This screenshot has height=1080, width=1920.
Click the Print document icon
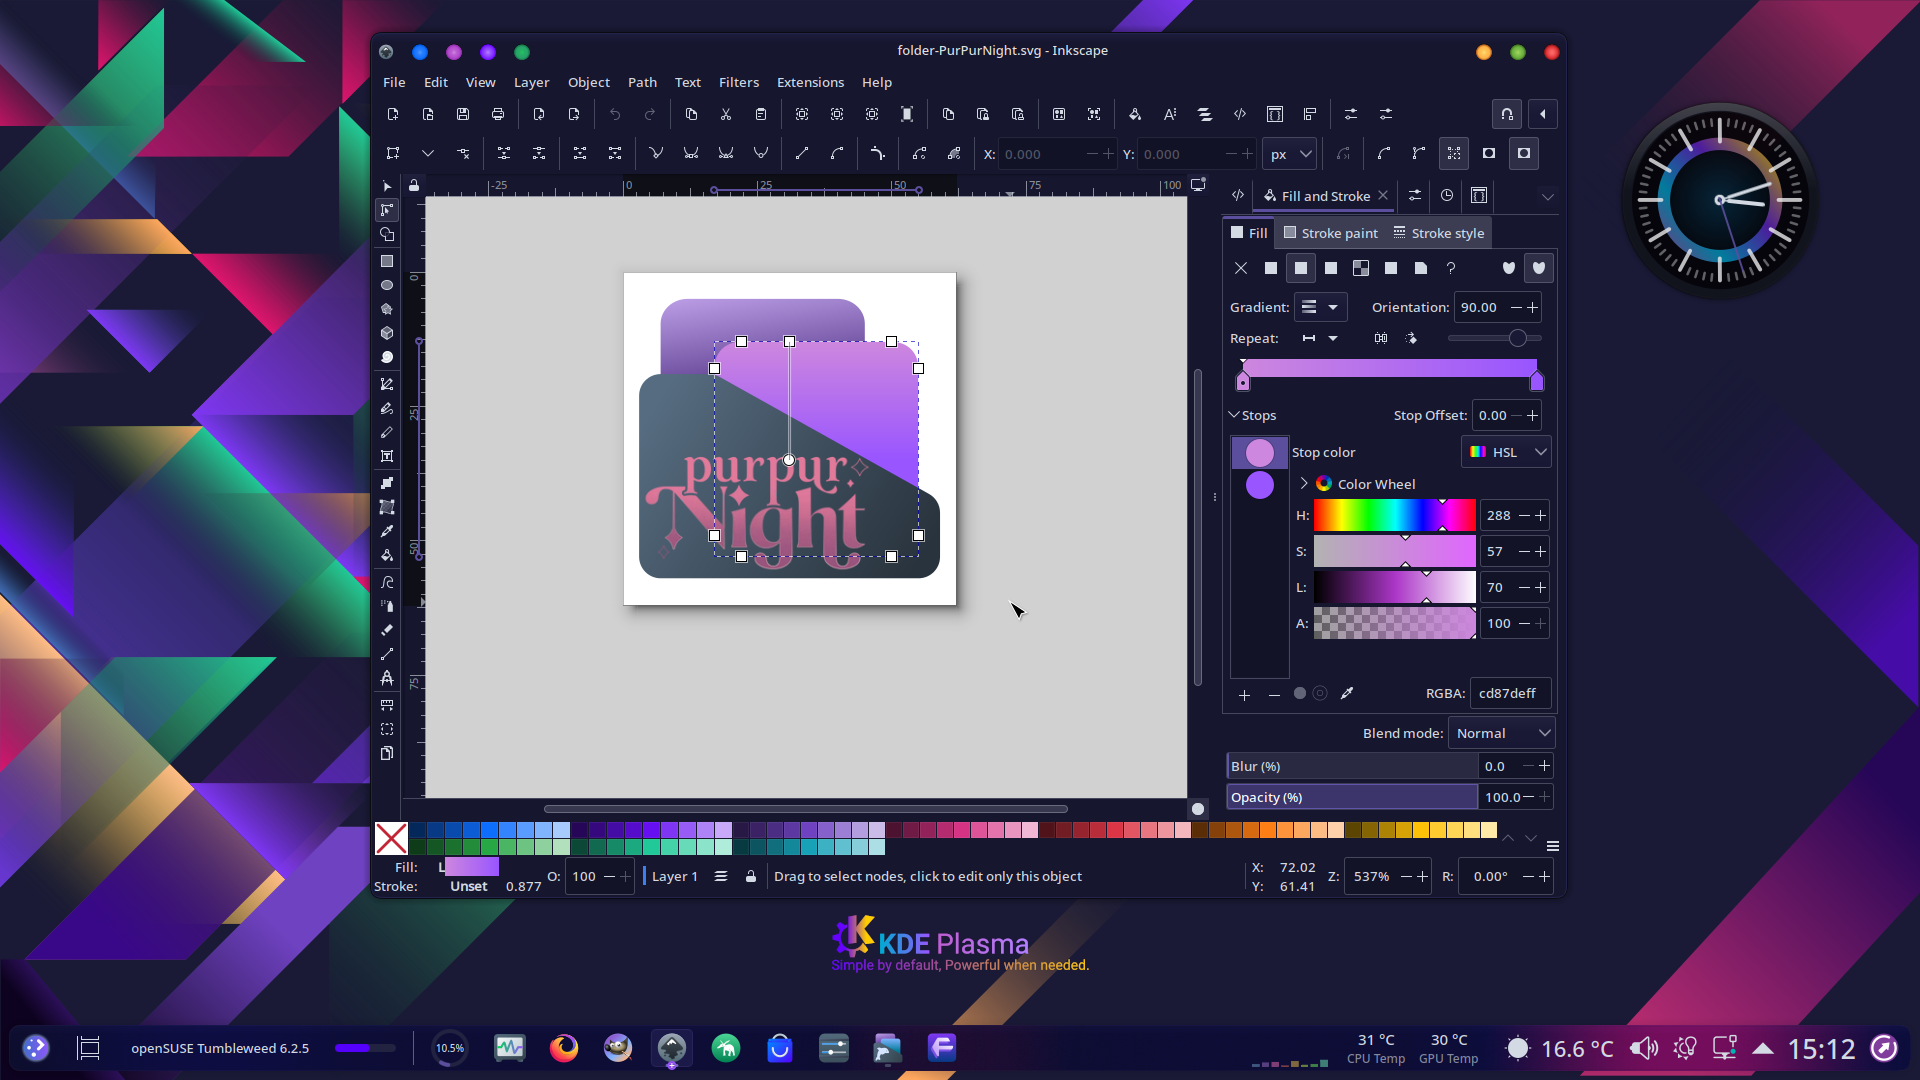[x=498, y=114]
